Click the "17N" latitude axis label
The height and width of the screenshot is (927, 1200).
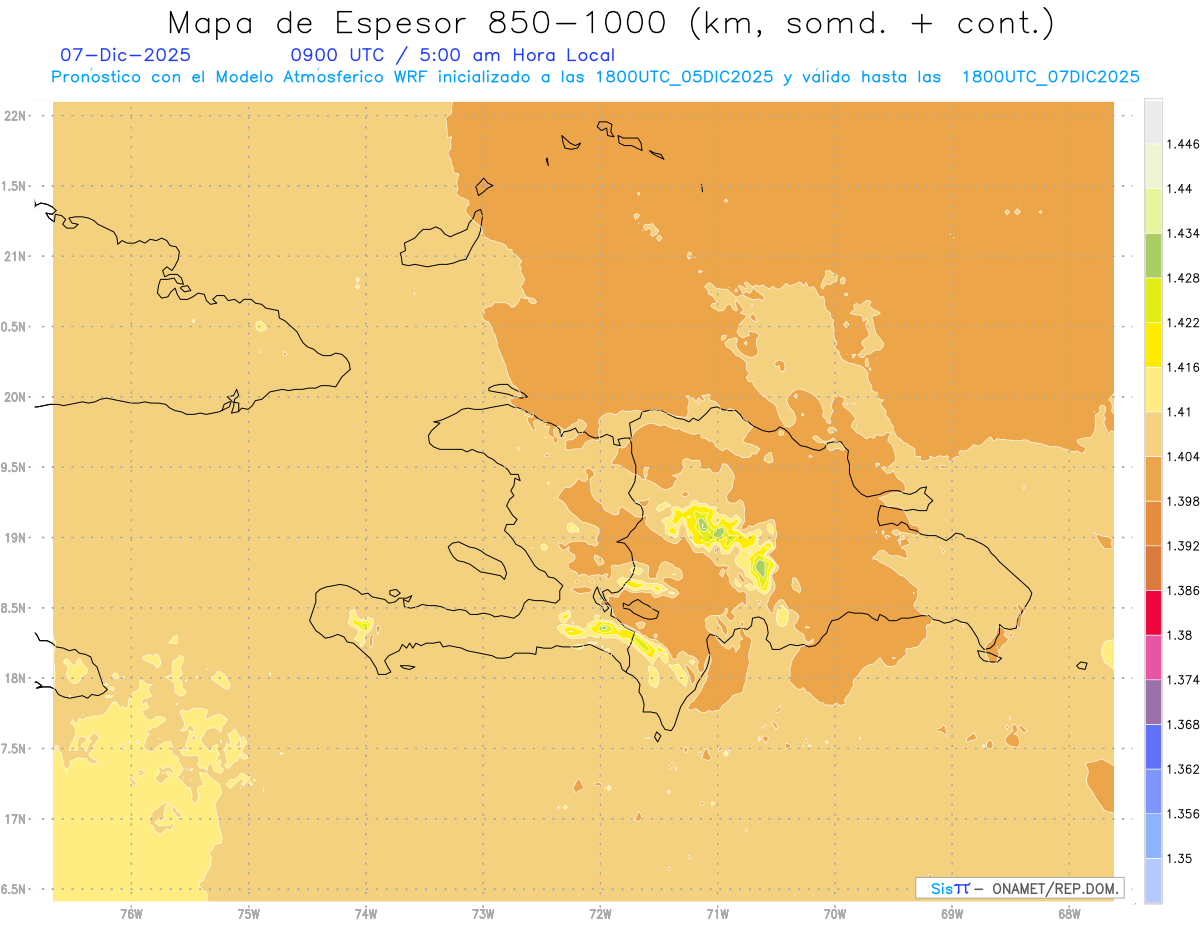(x=15, y=820)
